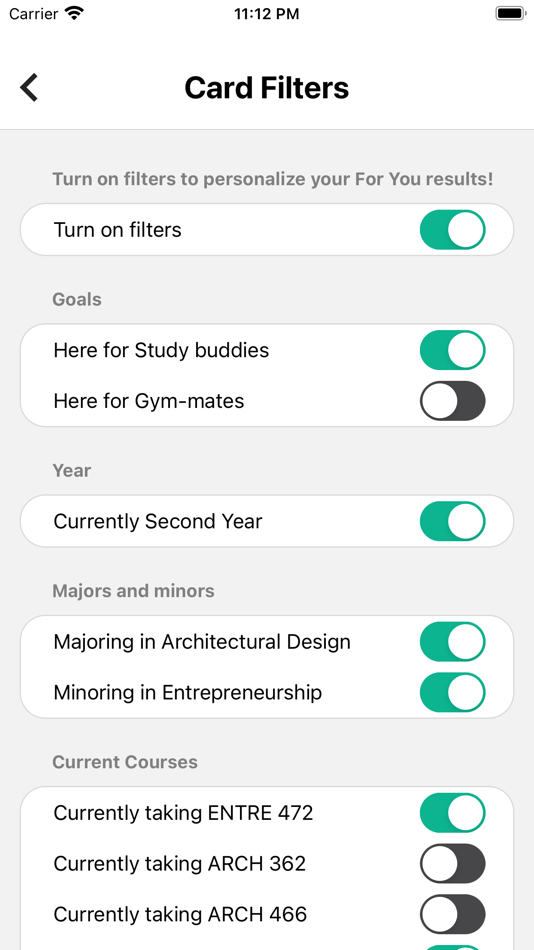Turn off Currently taking ENTRE 472
The image size is (534, 950).
453,812
